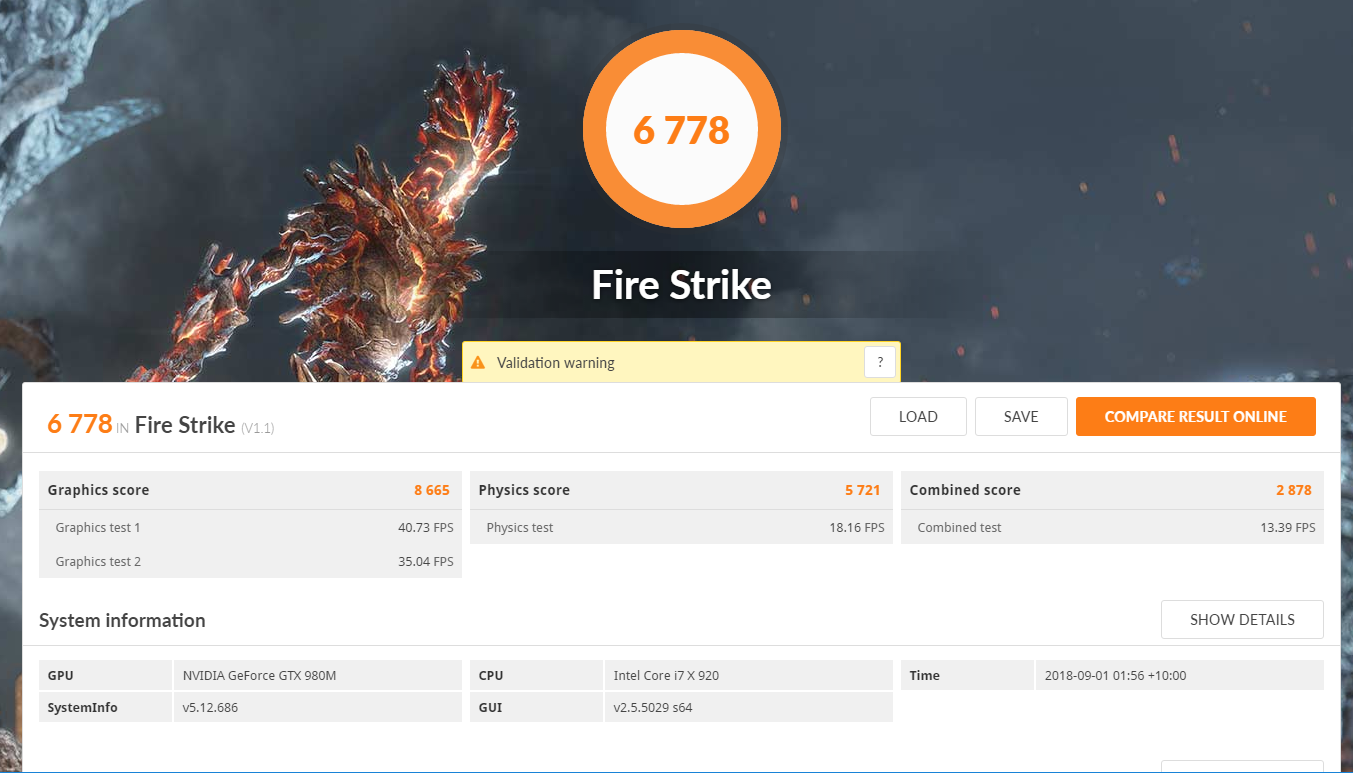Click the GPU label cell
The image size is (1353, 773).
[105, 675]
